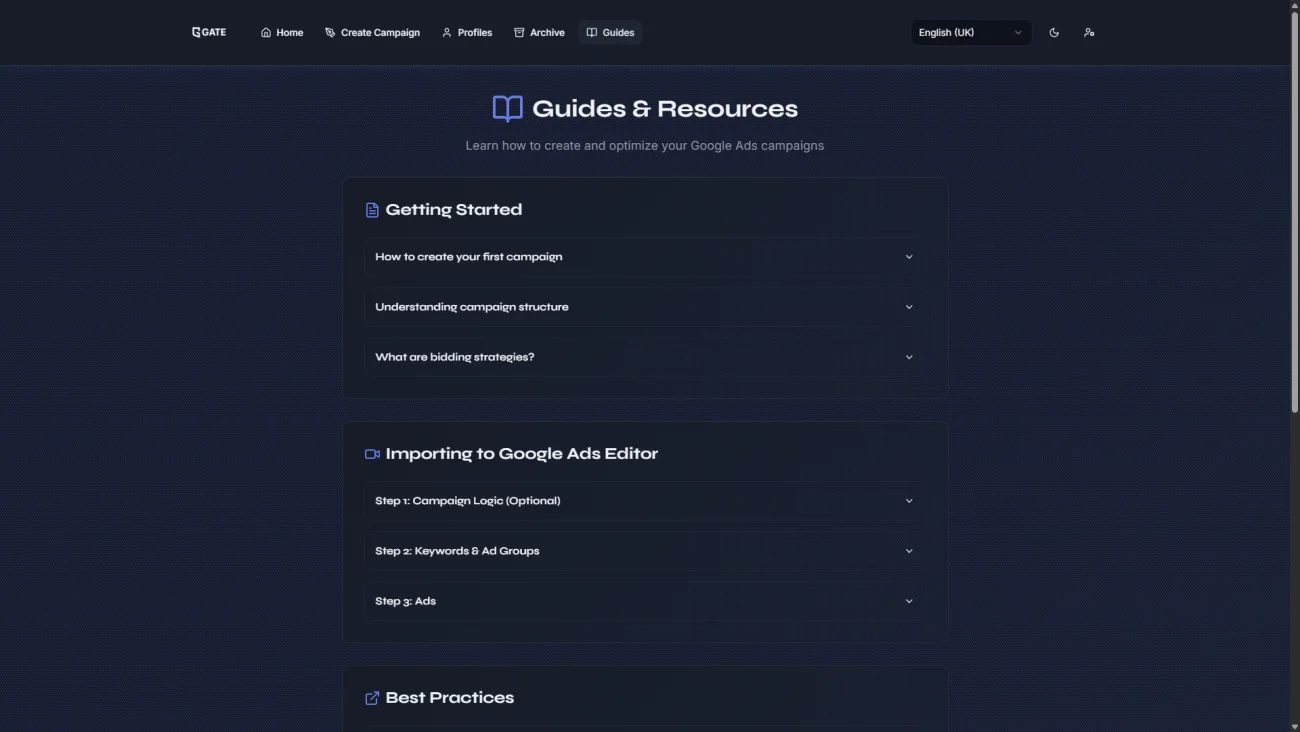This screenshot has width=1300, height=732.
Task: Open the Create Campaign page
Action: 372,33
